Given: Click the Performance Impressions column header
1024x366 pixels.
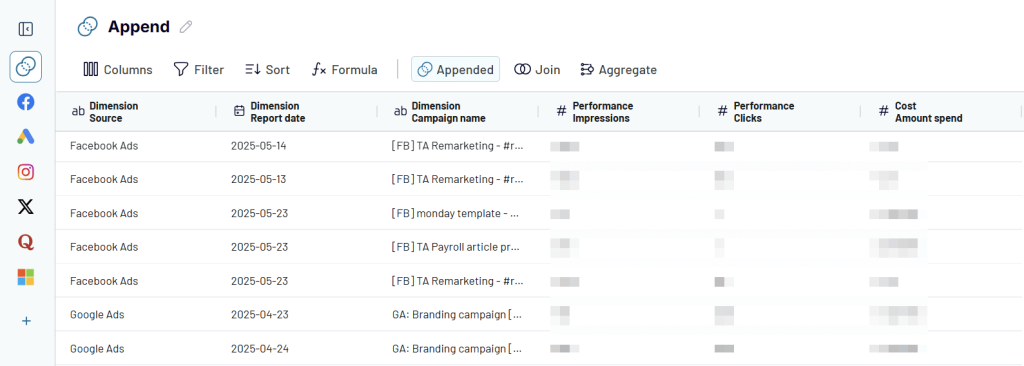Looking at the screenshot, I should coord(618,112).
